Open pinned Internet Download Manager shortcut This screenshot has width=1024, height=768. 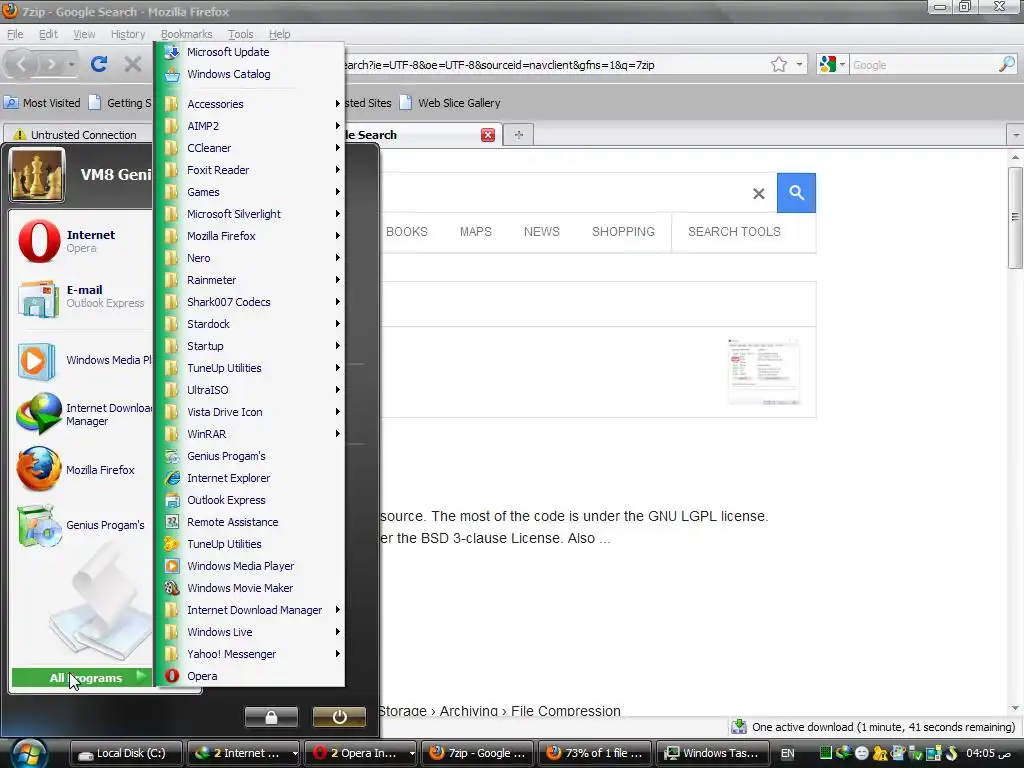pyautogui.click(x=39, y=414)
